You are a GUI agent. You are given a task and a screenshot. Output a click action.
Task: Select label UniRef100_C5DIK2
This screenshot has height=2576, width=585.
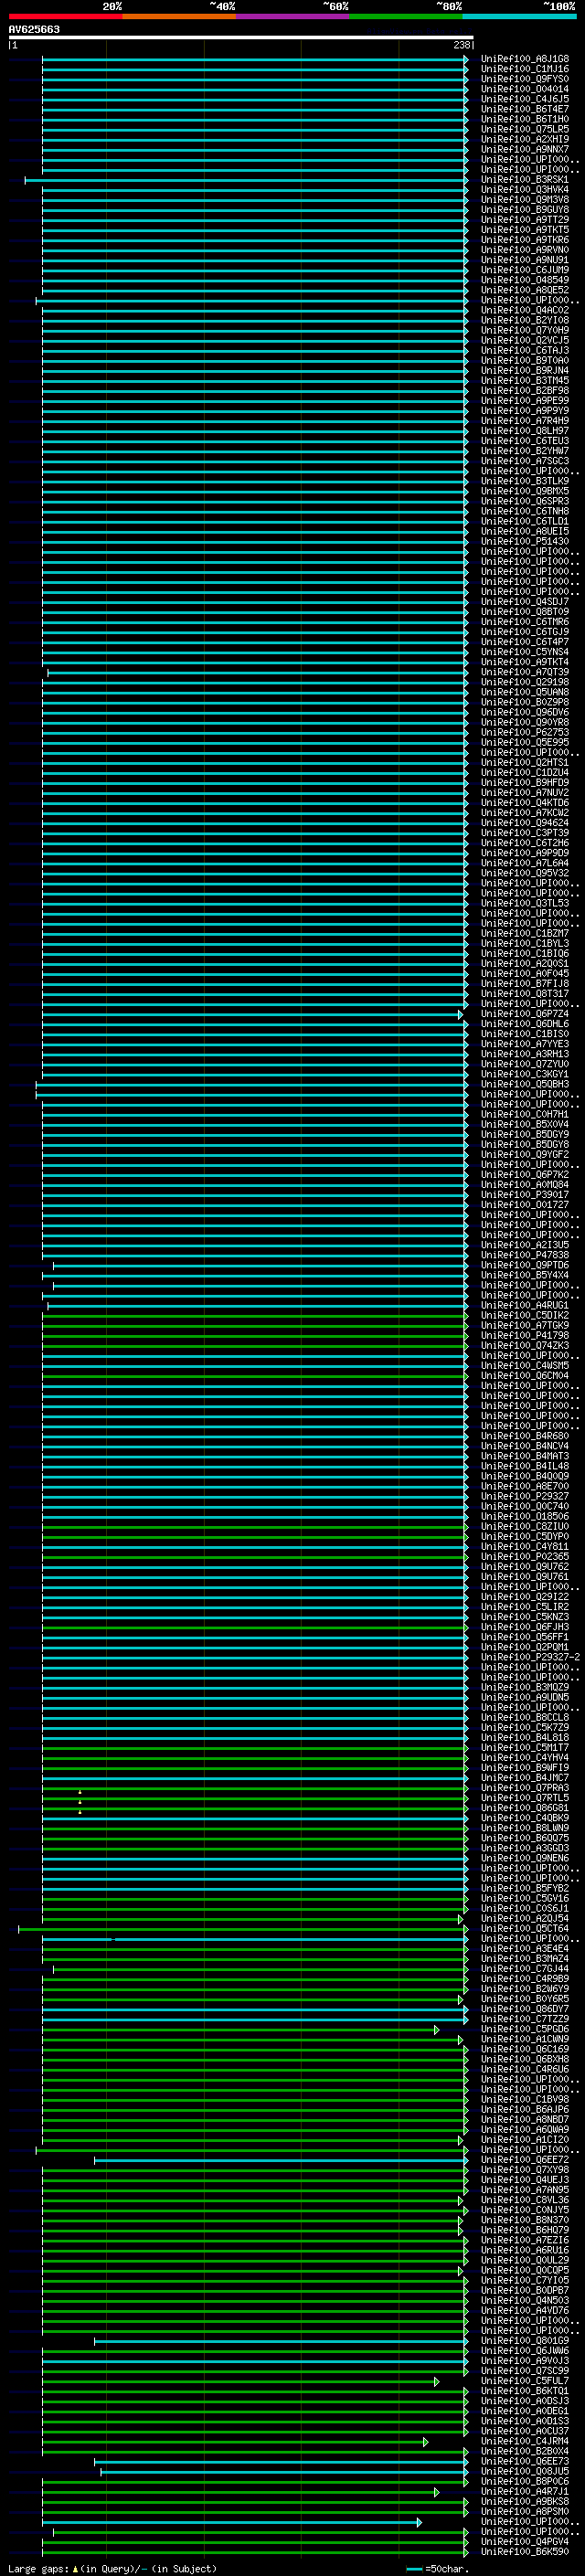525,1315
